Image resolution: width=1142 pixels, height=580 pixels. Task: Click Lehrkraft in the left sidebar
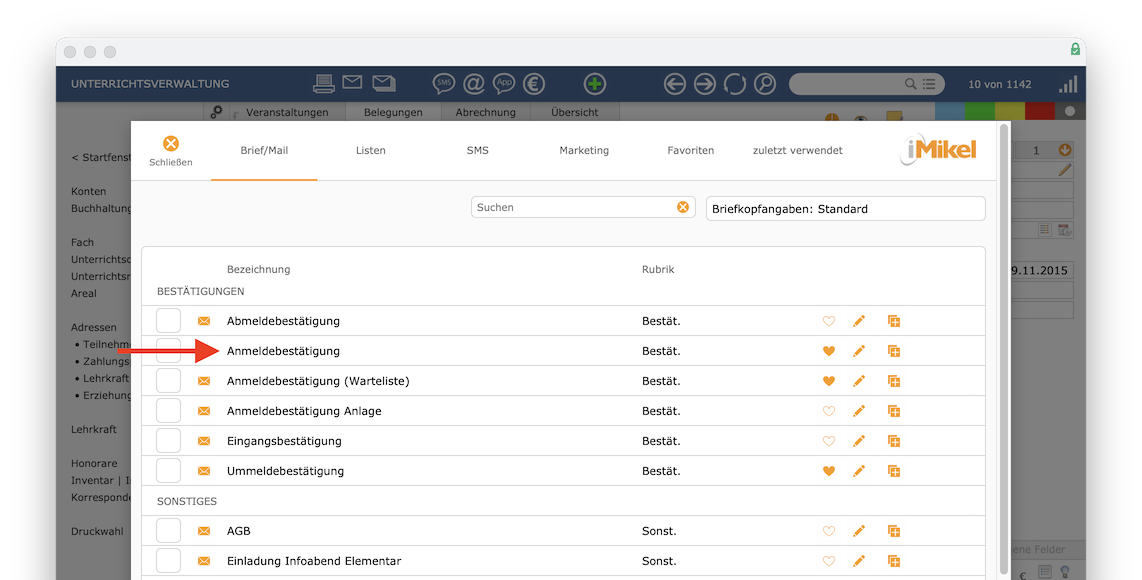[x=94, y=429]
